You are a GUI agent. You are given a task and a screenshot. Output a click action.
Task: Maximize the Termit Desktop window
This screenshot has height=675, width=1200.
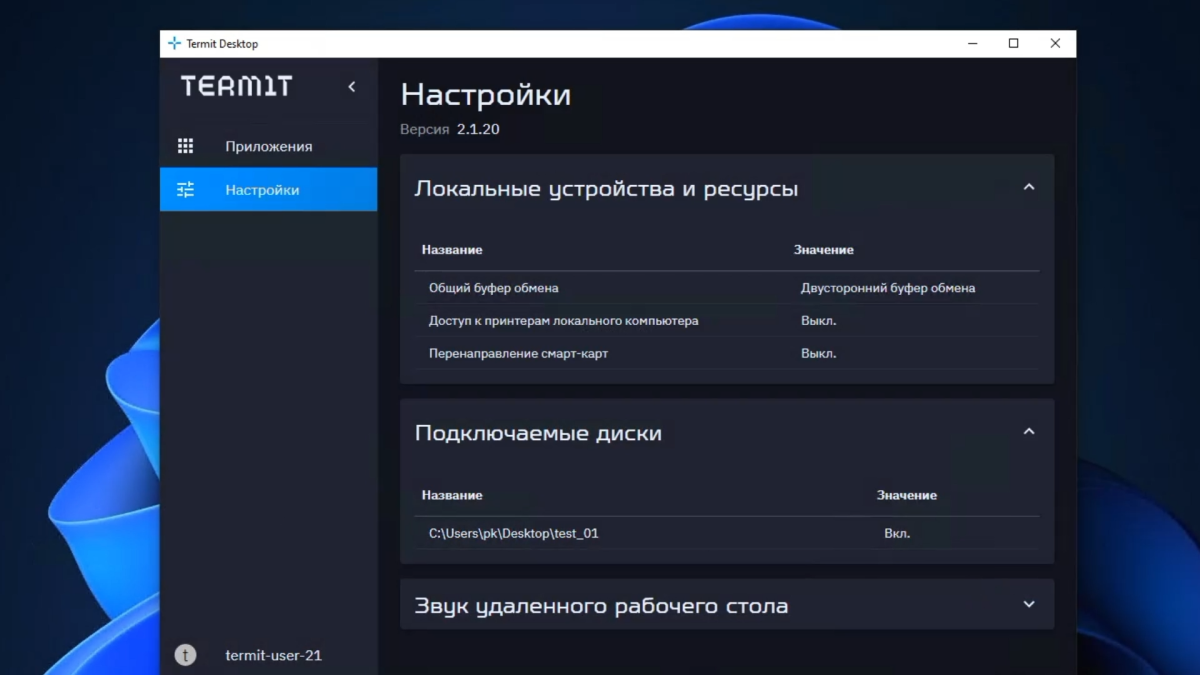click(x=1014, y=44)
